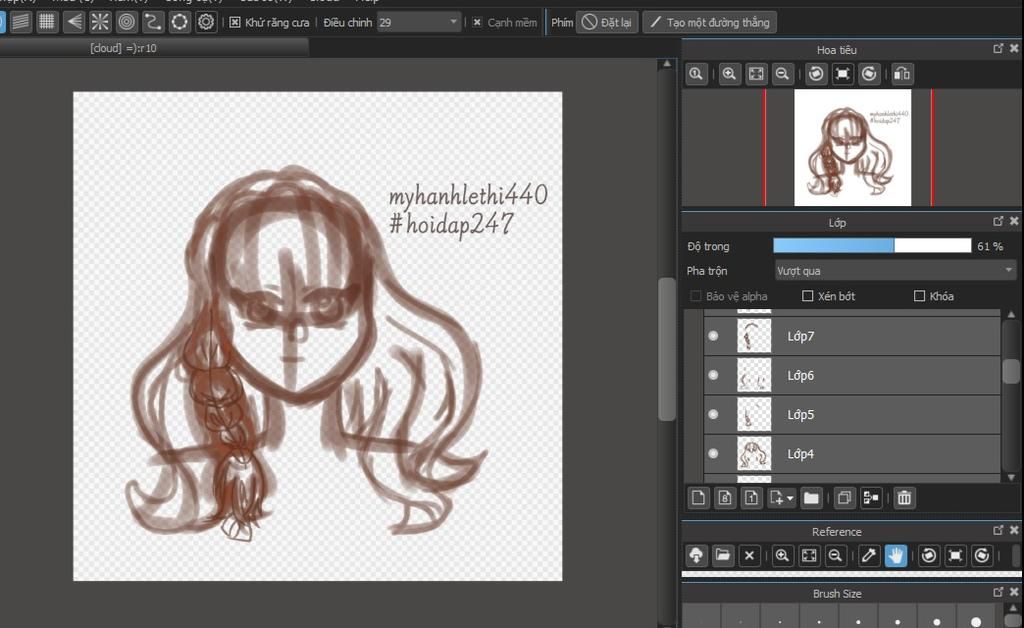Click the Đặt lại button
Viewport: 1024px width, 628px height.
click(x=607, y=22)
